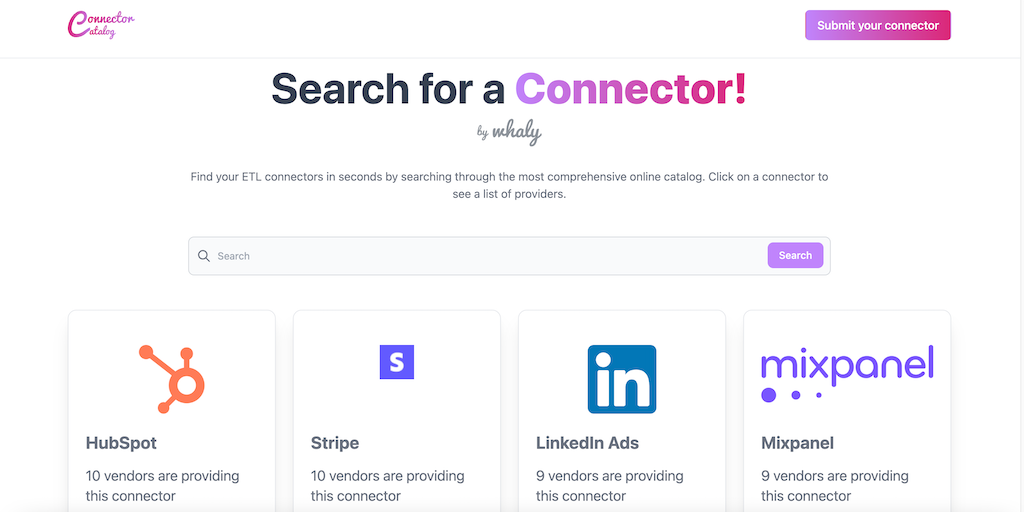This screenshot has height=512, width=1024.
Task: Click the LinkedIn Ads logo
Action: click(x=622, y=379)
